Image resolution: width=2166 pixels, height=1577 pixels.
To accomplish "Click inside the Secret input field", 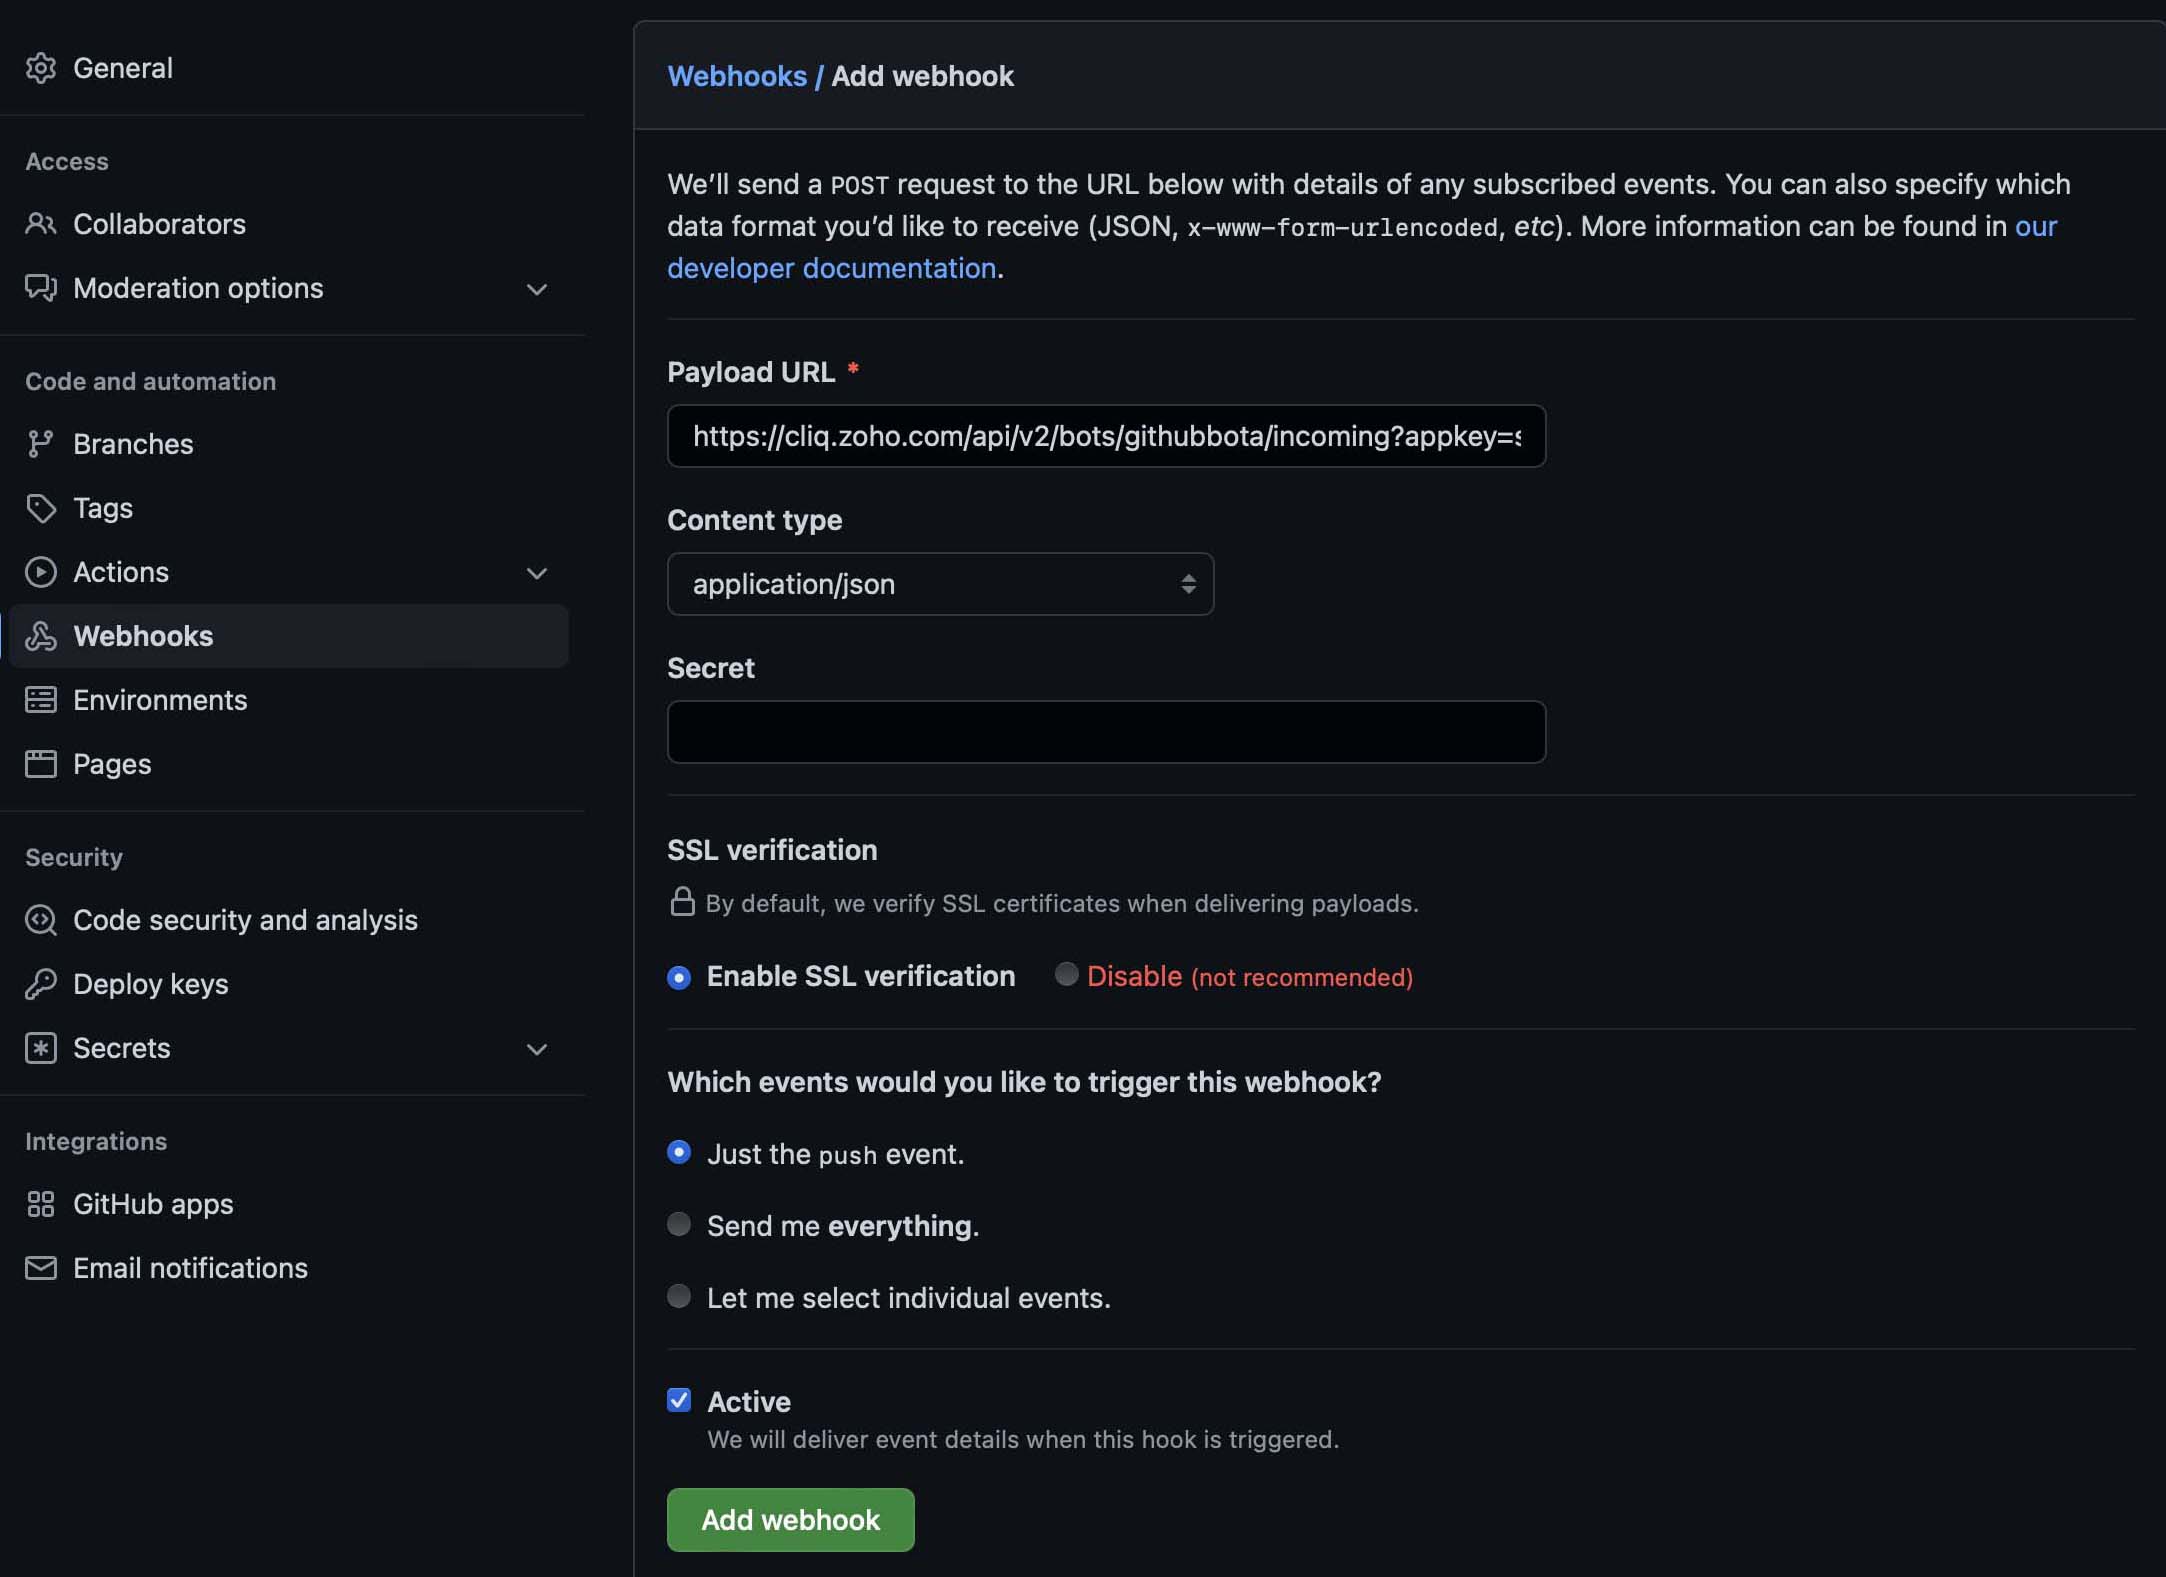I will click(1105, 731).
